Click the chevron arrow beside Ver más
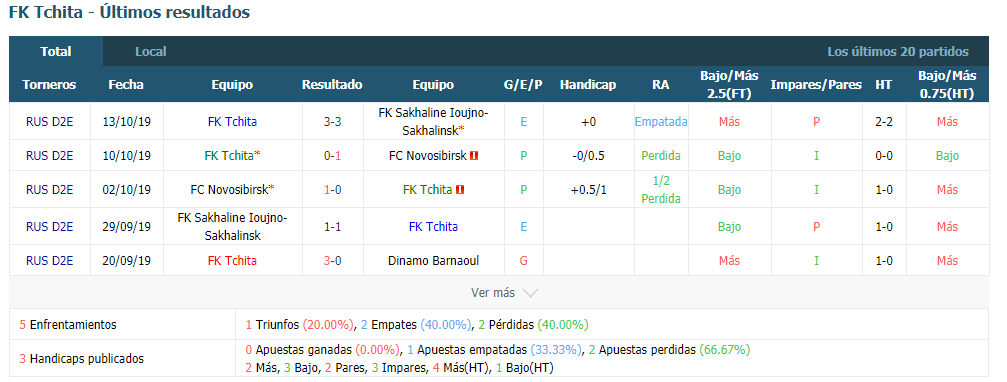The height and width of the screenshot is (382, 1007). coord(530,293)
